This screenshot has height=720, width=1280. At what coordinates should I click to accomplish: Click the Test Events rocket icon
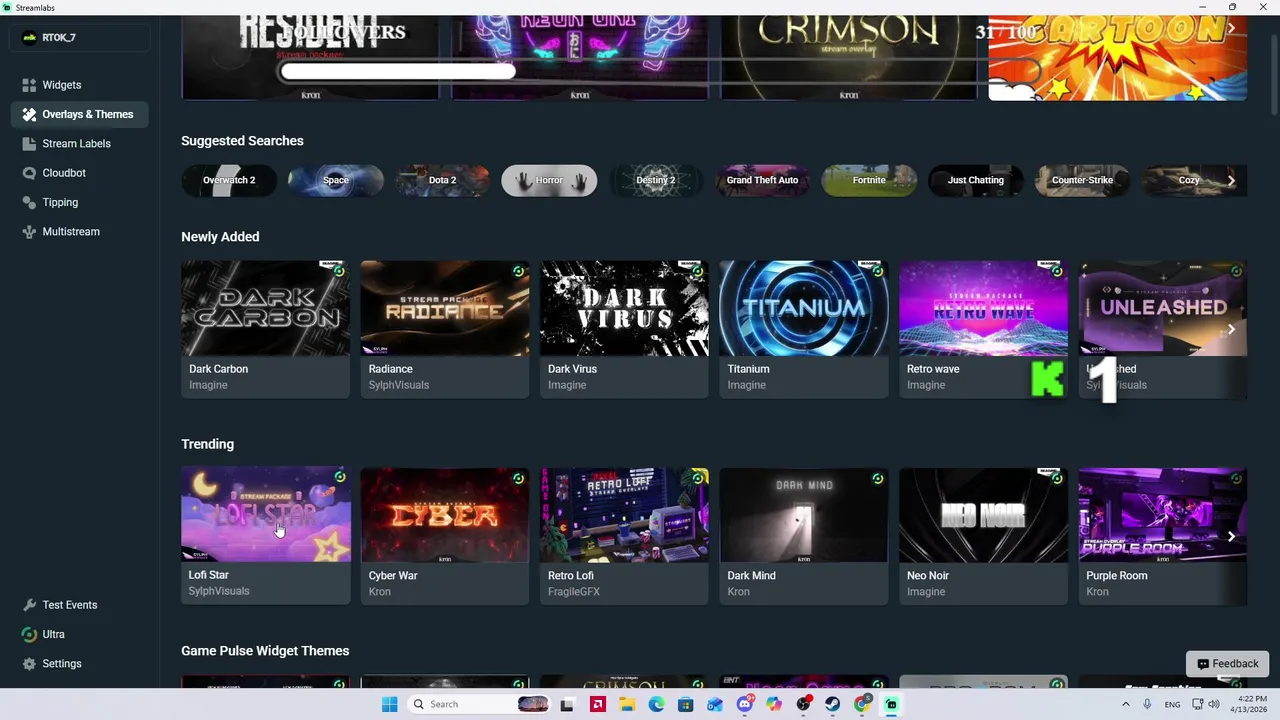pos(29,605)
